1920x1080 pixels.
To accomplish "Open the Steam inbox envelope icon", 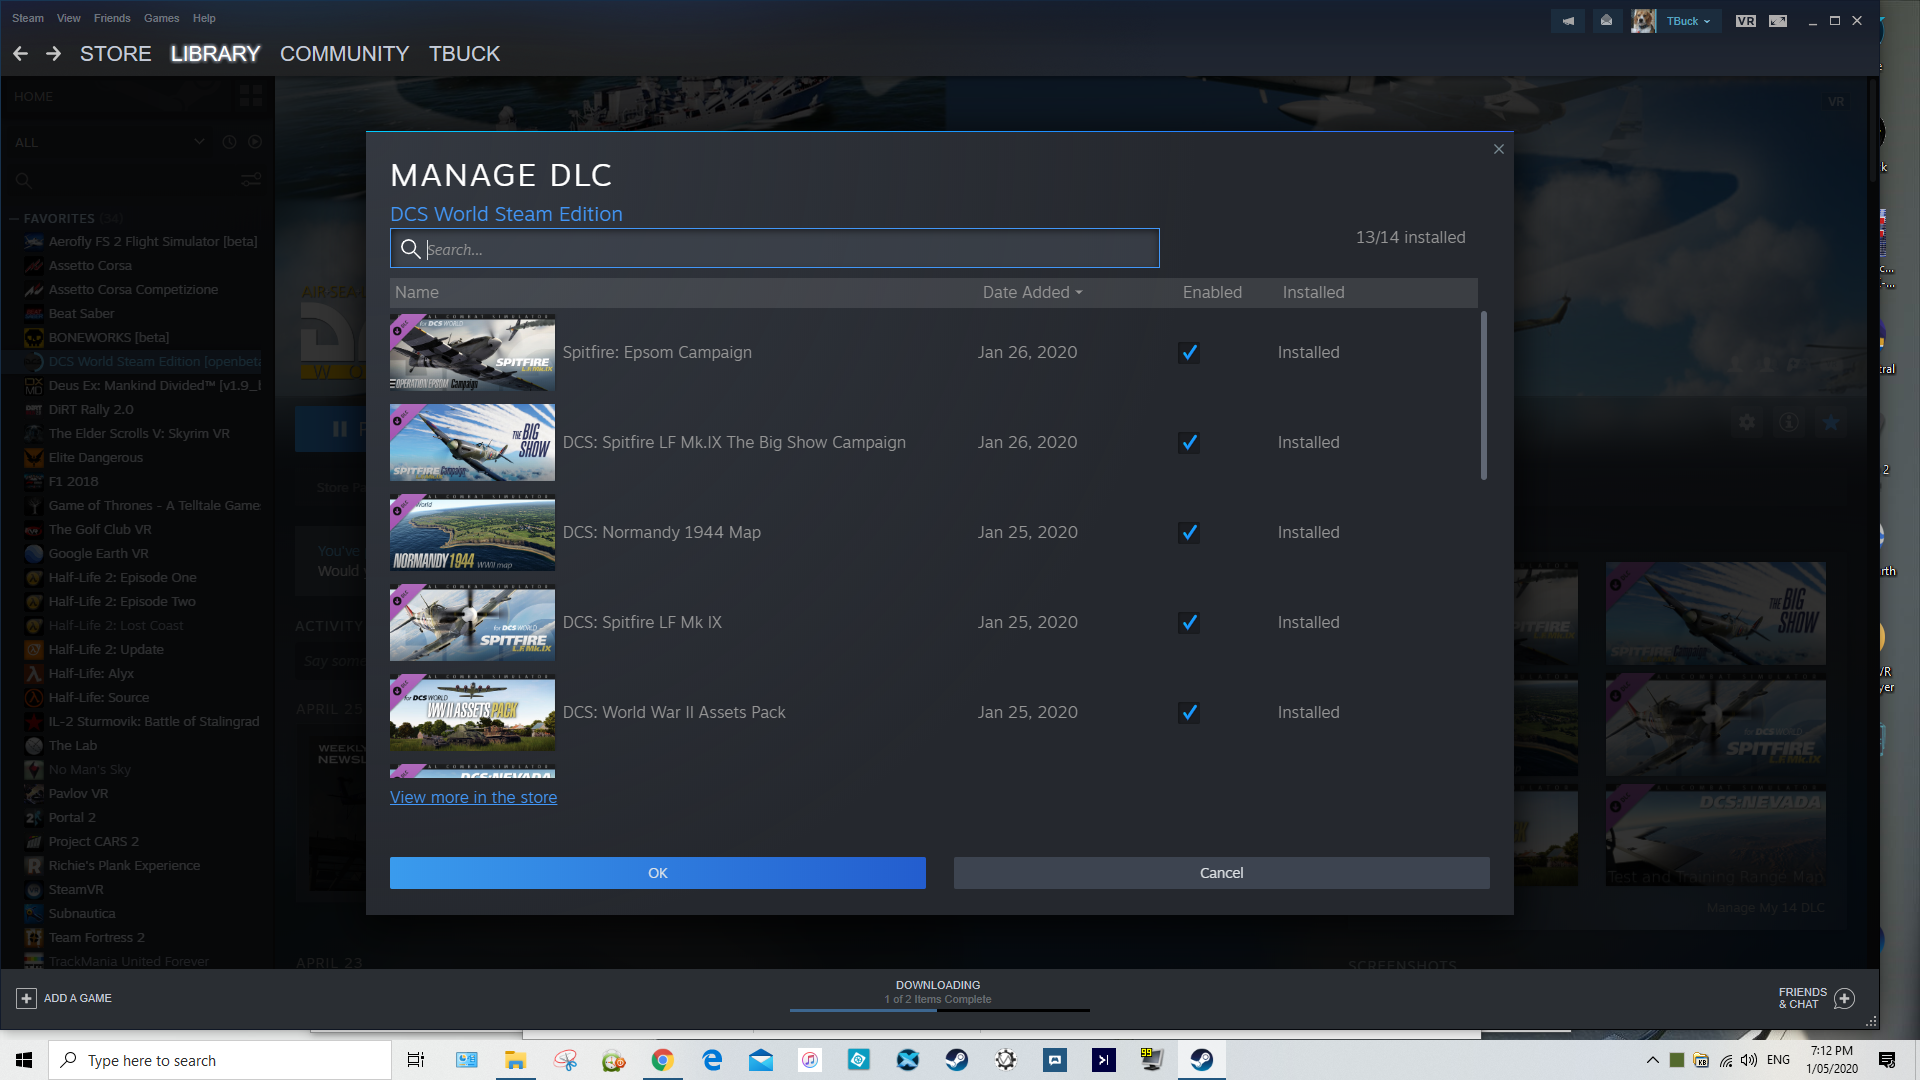I will coord(1606,21).
